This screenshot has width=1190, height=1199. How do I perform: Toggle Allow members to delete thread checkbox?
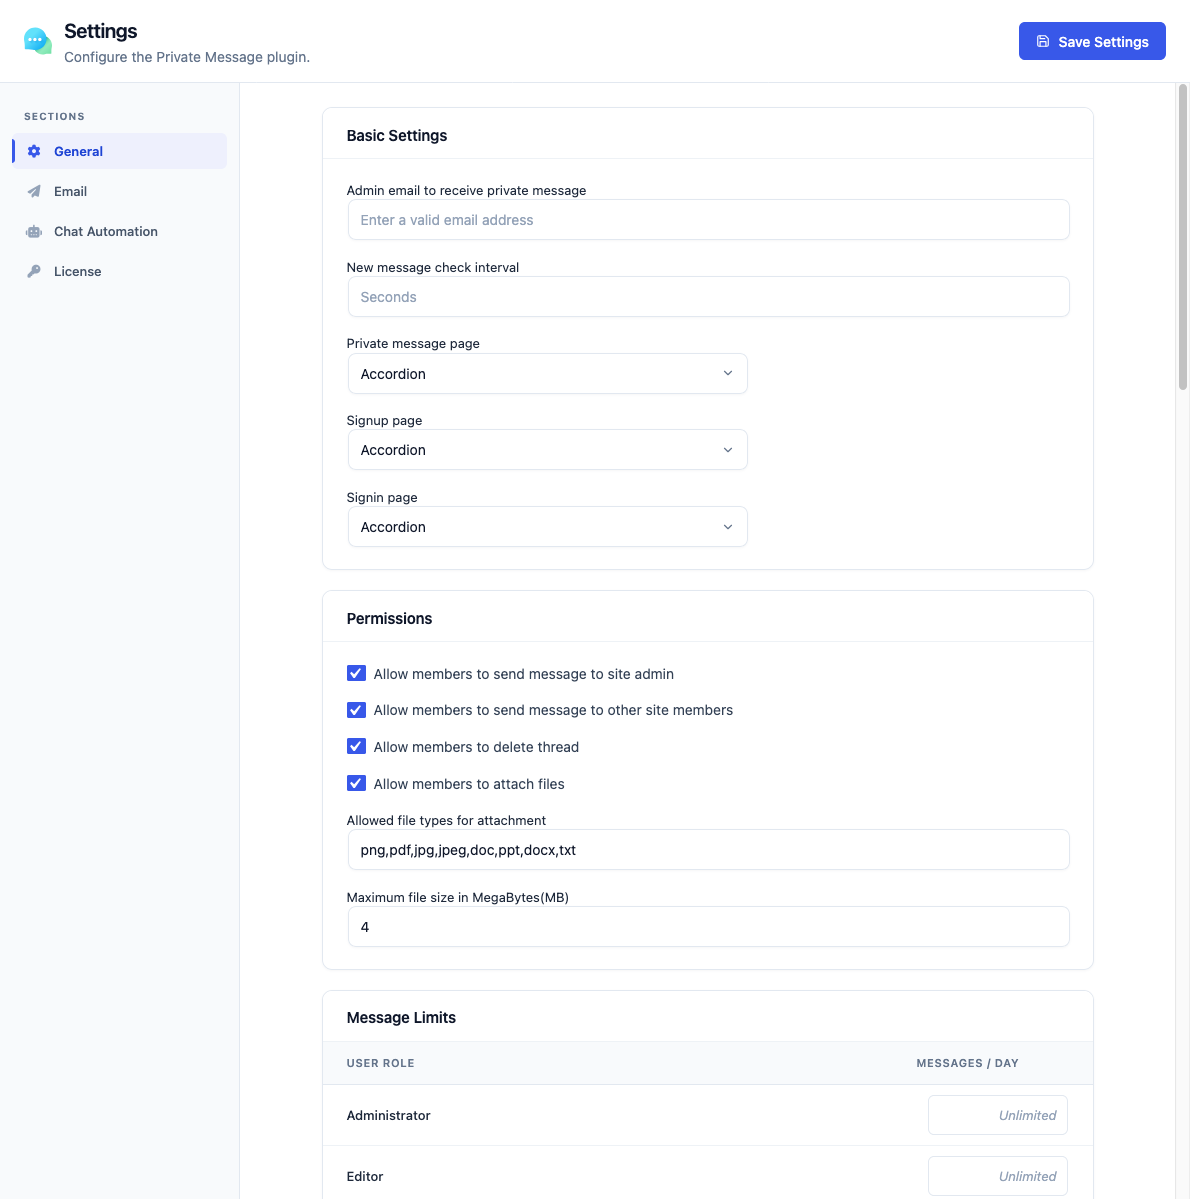[x=356, y=746]
